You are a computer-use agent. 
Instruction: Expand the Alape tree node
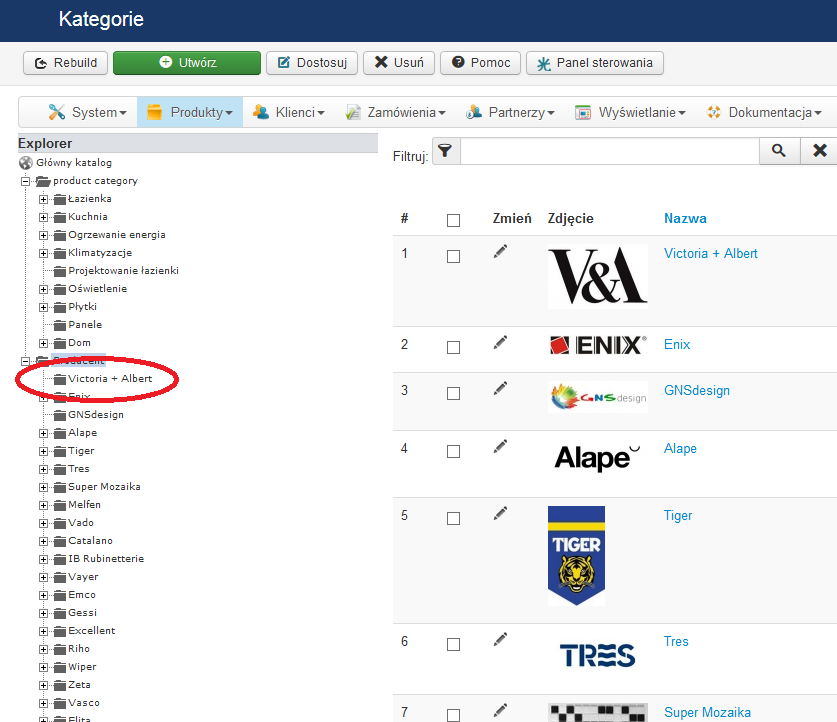point(43,433)
